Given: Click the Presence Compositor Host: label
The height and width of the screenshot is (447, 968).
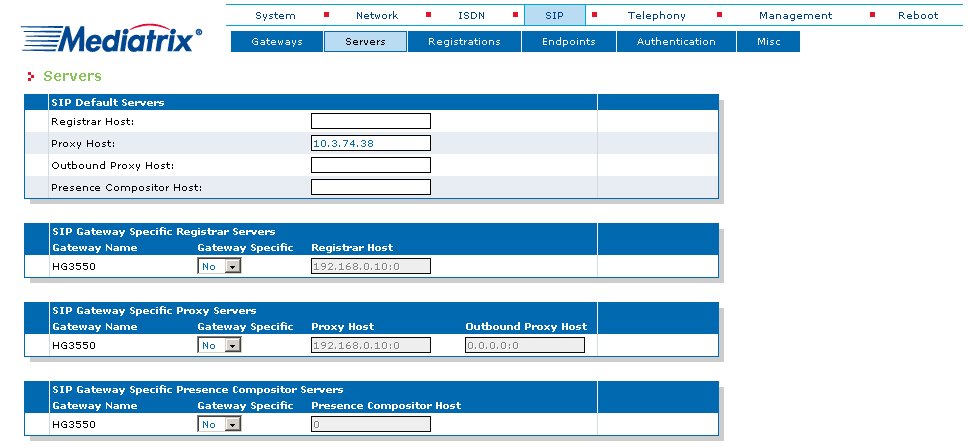Looking at the screenshot, I should (127, 187).
